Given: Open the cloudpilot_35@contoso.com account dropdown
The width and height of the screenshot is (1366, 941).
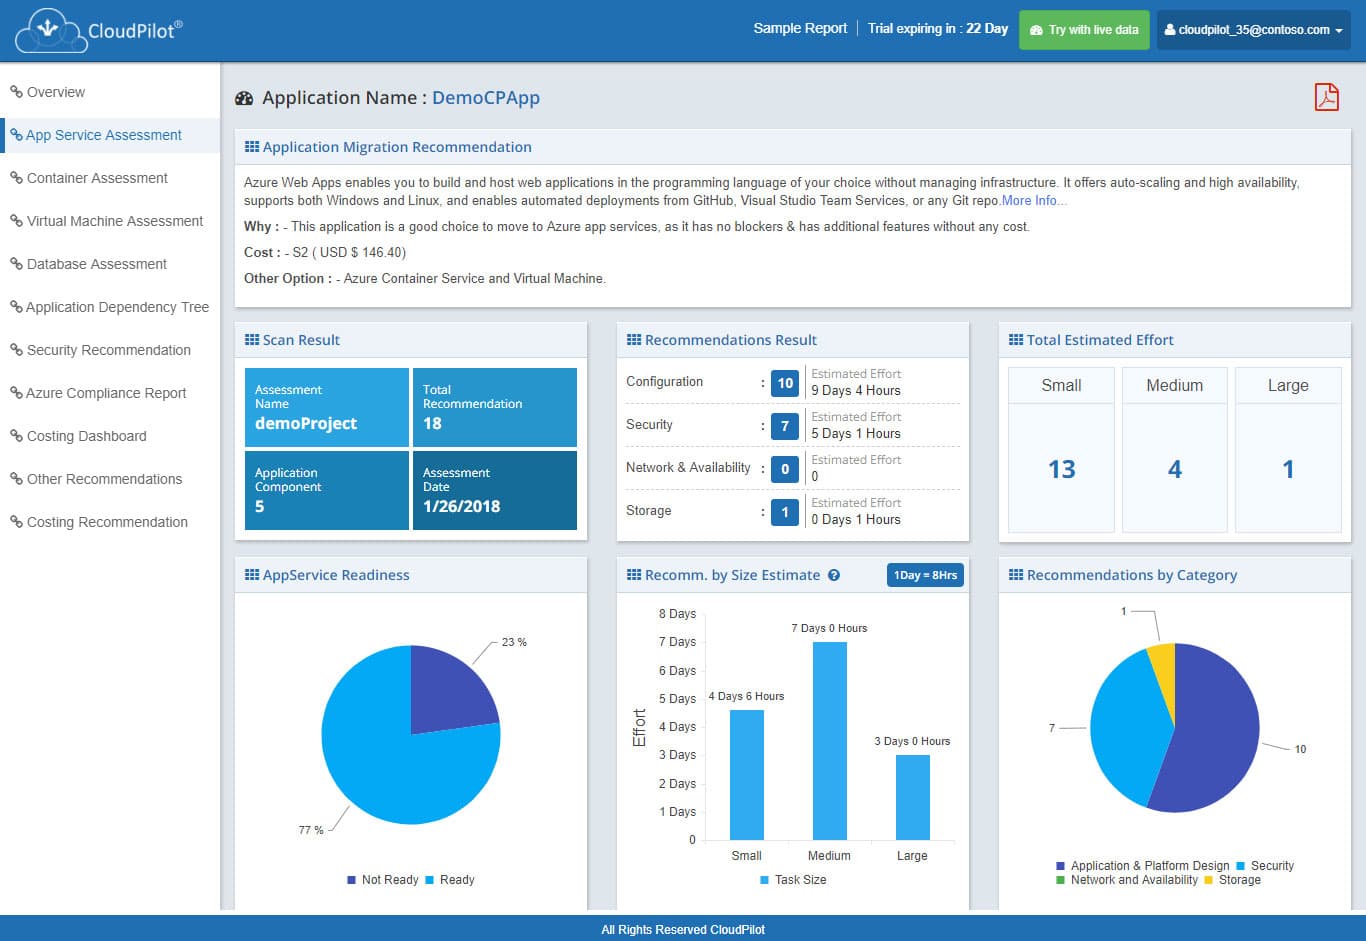Looking at the screenshot, I should point(1254,30).
